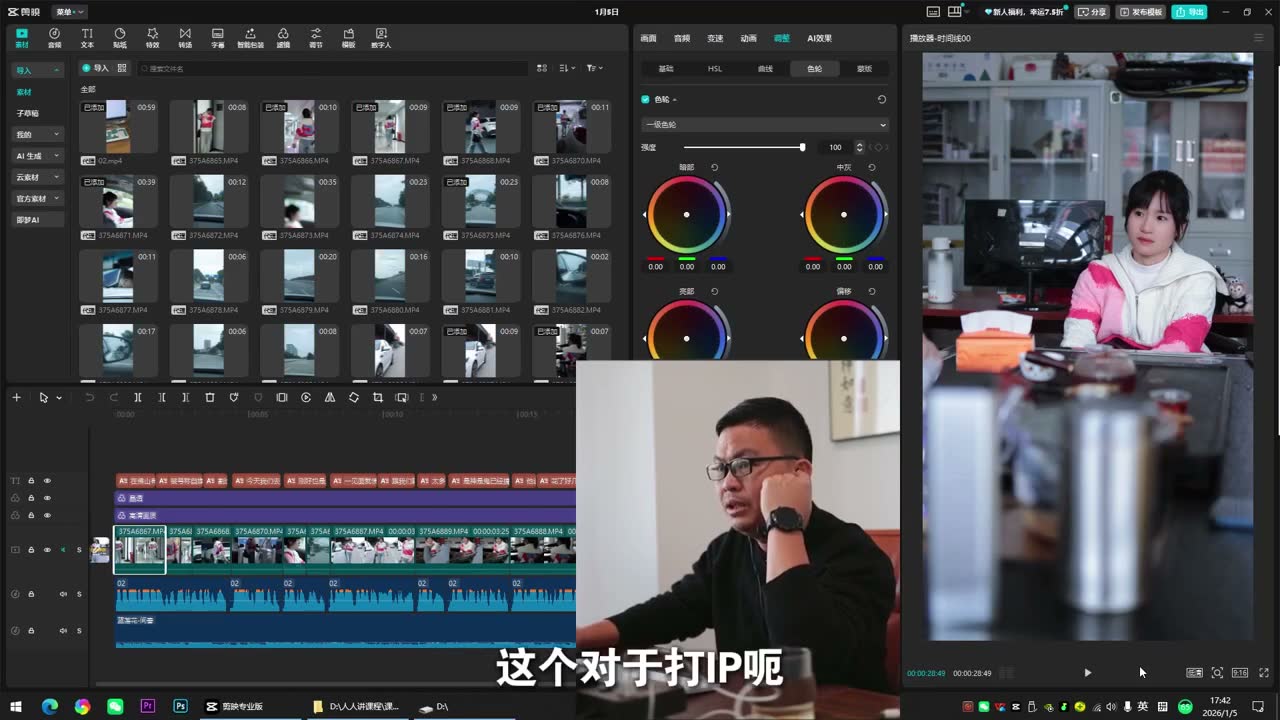Open the 文本 text tool
Screen dimensions: 1280x720
[87, 38]
